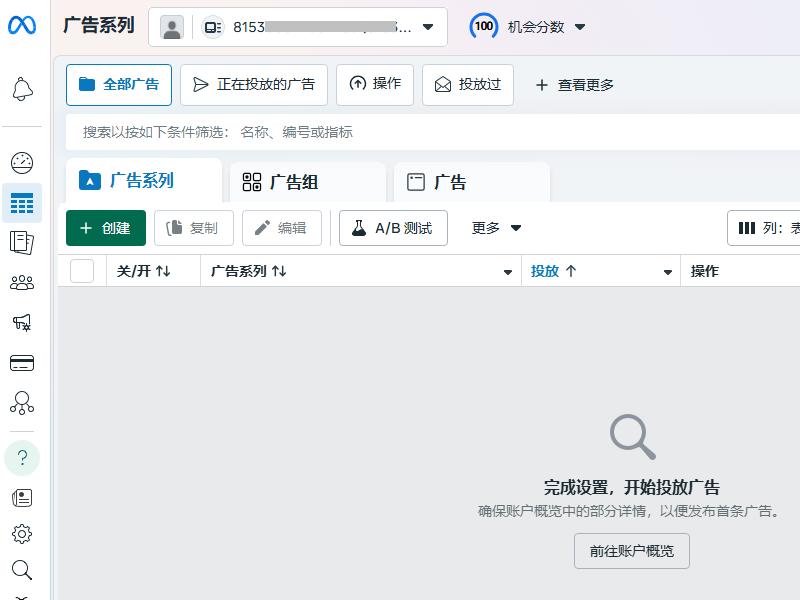
Task: Tick the select-all checkbox in table header
Action: [82, 271]
